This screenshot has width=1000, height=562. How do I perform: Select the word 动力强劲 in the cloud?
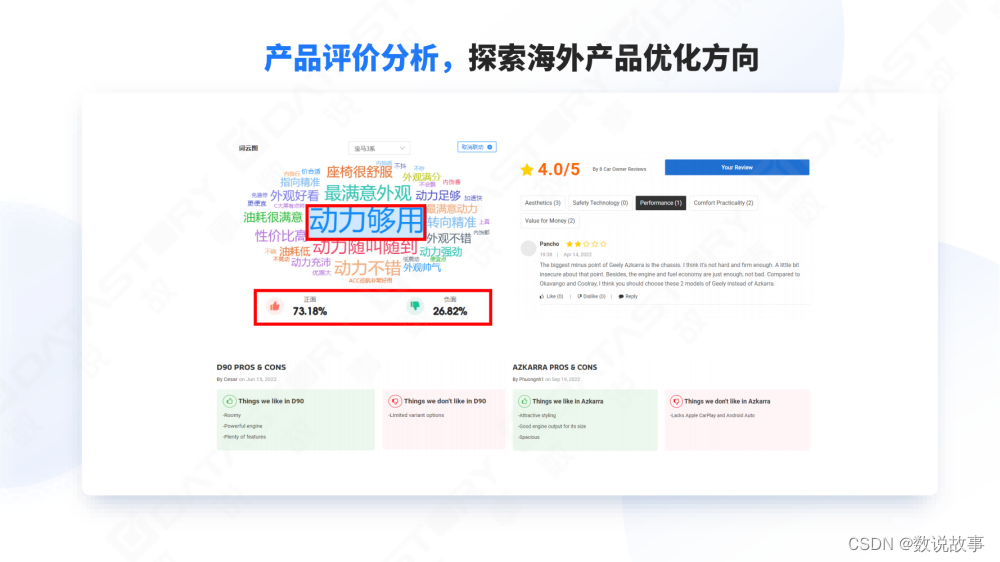[441, 252]
